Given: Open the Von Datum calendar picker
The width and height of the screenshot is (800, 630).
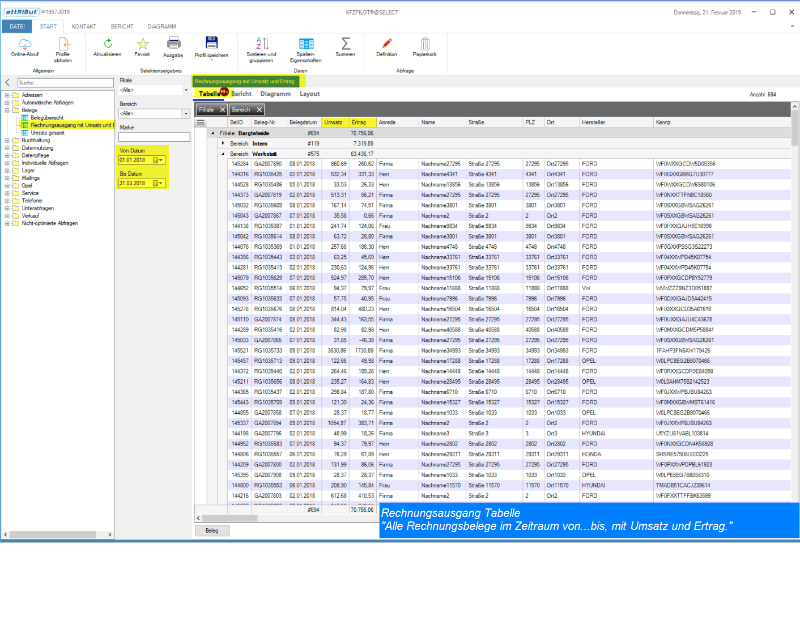Looking at the screenshot, I should (159, 159).
